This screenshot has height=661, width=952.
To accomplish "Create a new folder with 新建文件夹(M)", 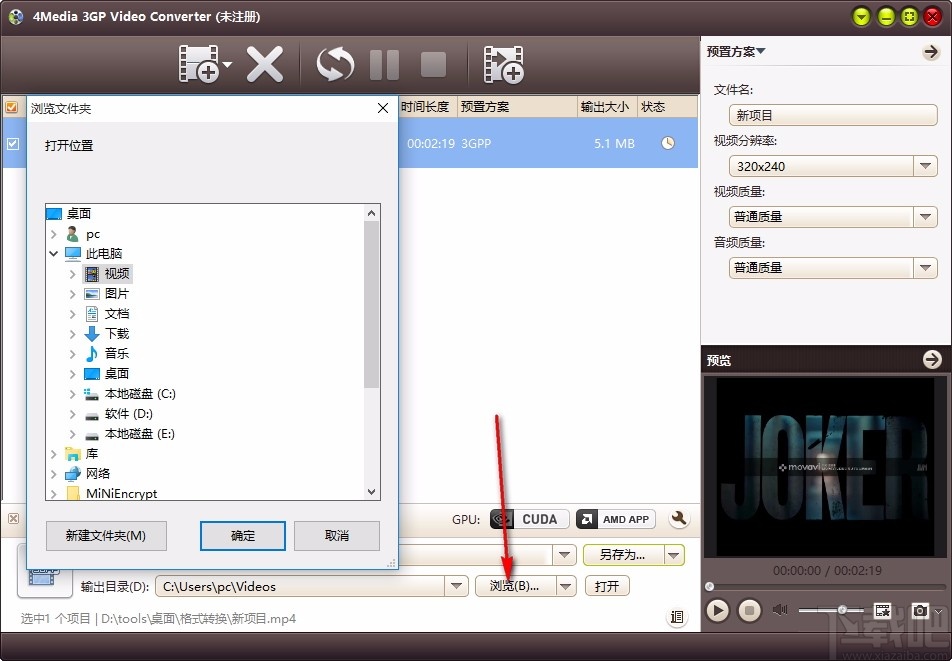I will click(x=105, y=536).
